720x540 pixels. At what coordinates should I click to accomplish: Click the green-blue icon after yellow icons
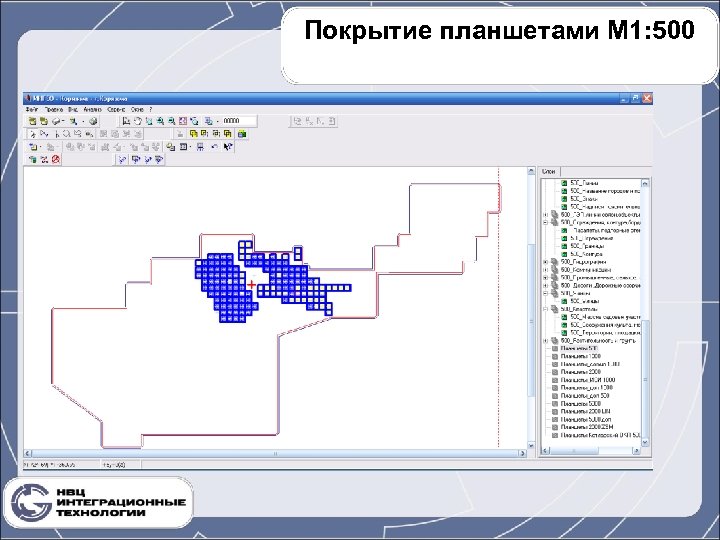242,134
